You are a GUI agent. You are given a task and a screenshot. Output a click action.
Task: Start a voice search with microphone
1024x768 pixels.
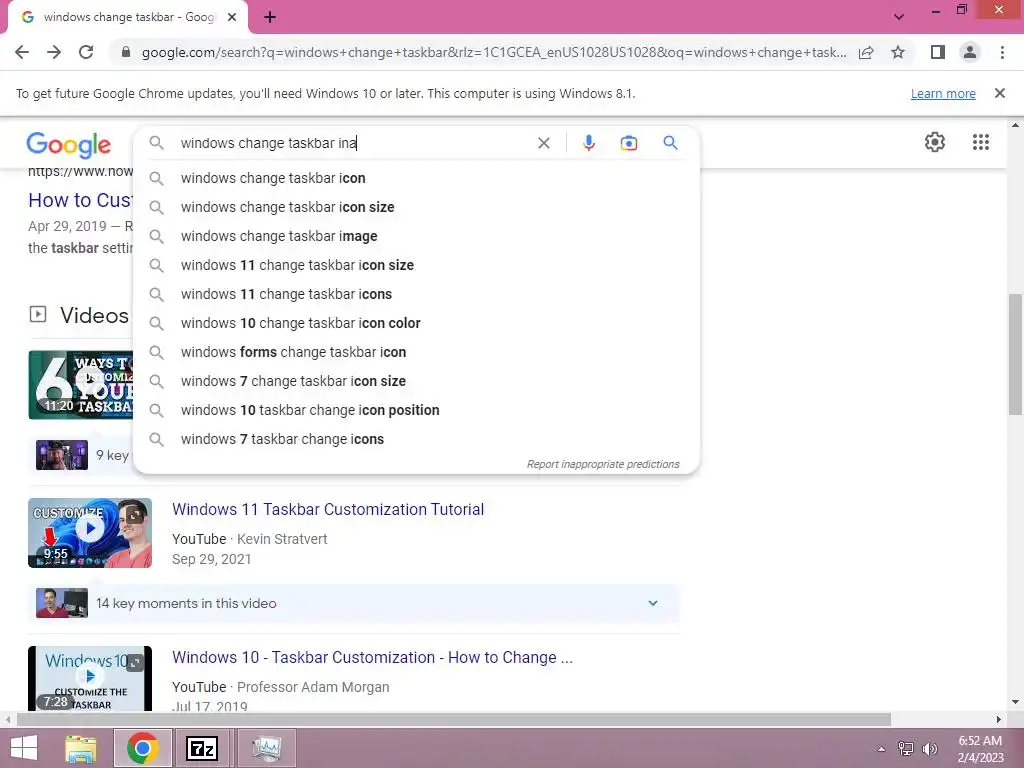pyautogui.click(x=588, y=143)
